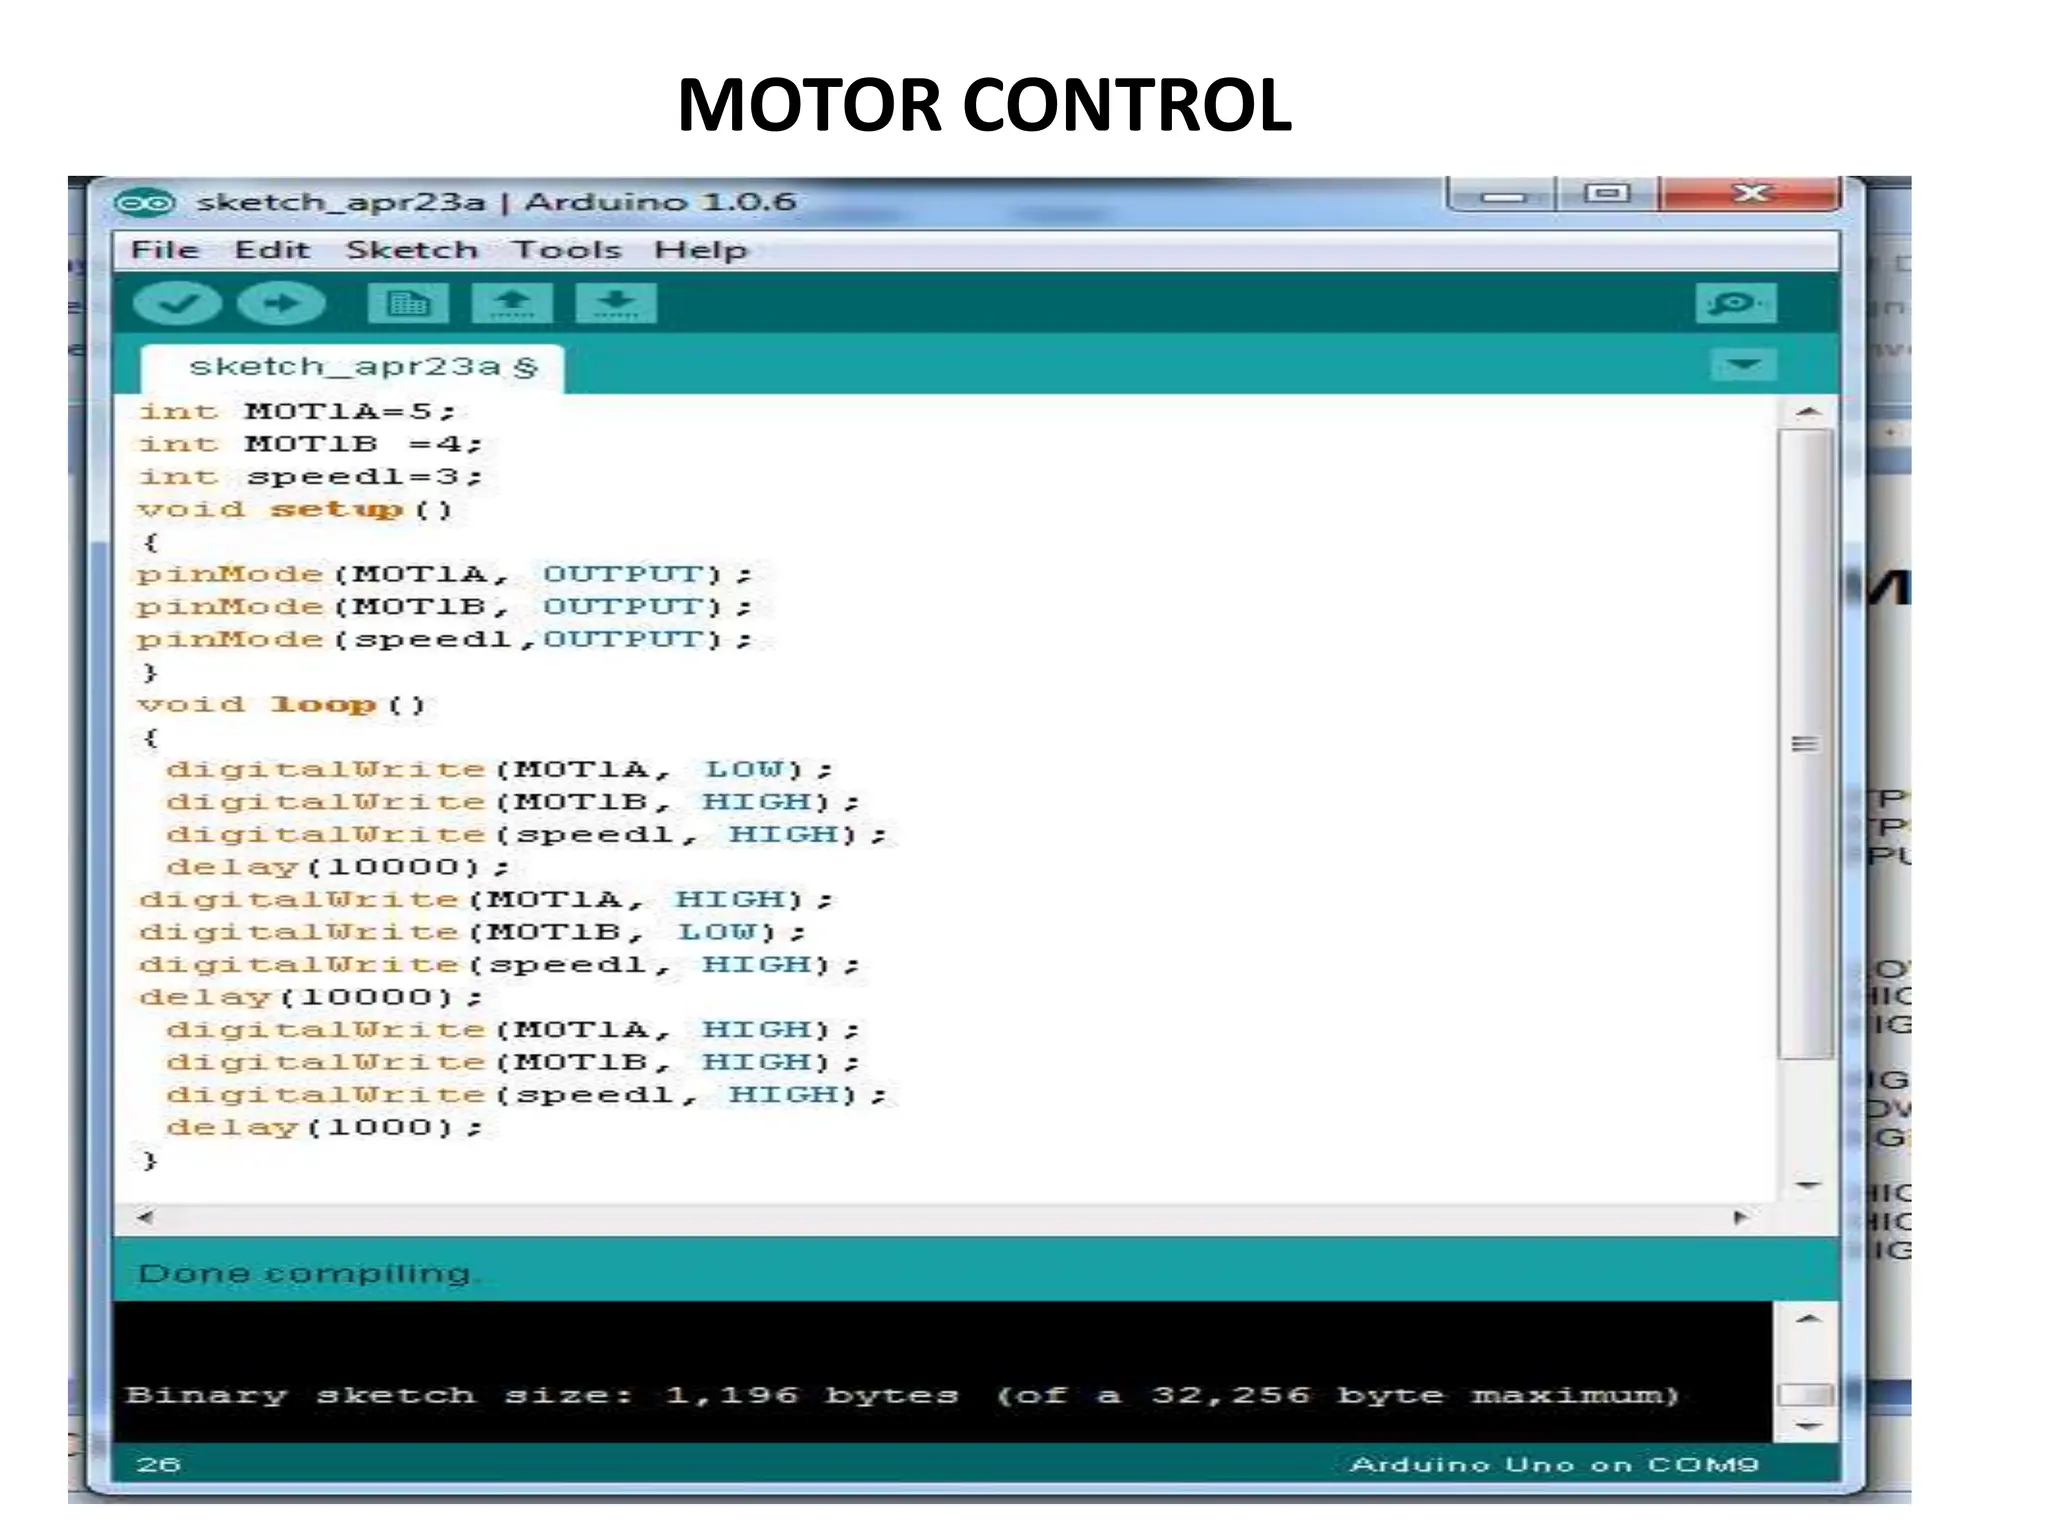Click the console scroll up arrow
The width and height of the screenshot is (2048, 1536).
point(1807,1320)
